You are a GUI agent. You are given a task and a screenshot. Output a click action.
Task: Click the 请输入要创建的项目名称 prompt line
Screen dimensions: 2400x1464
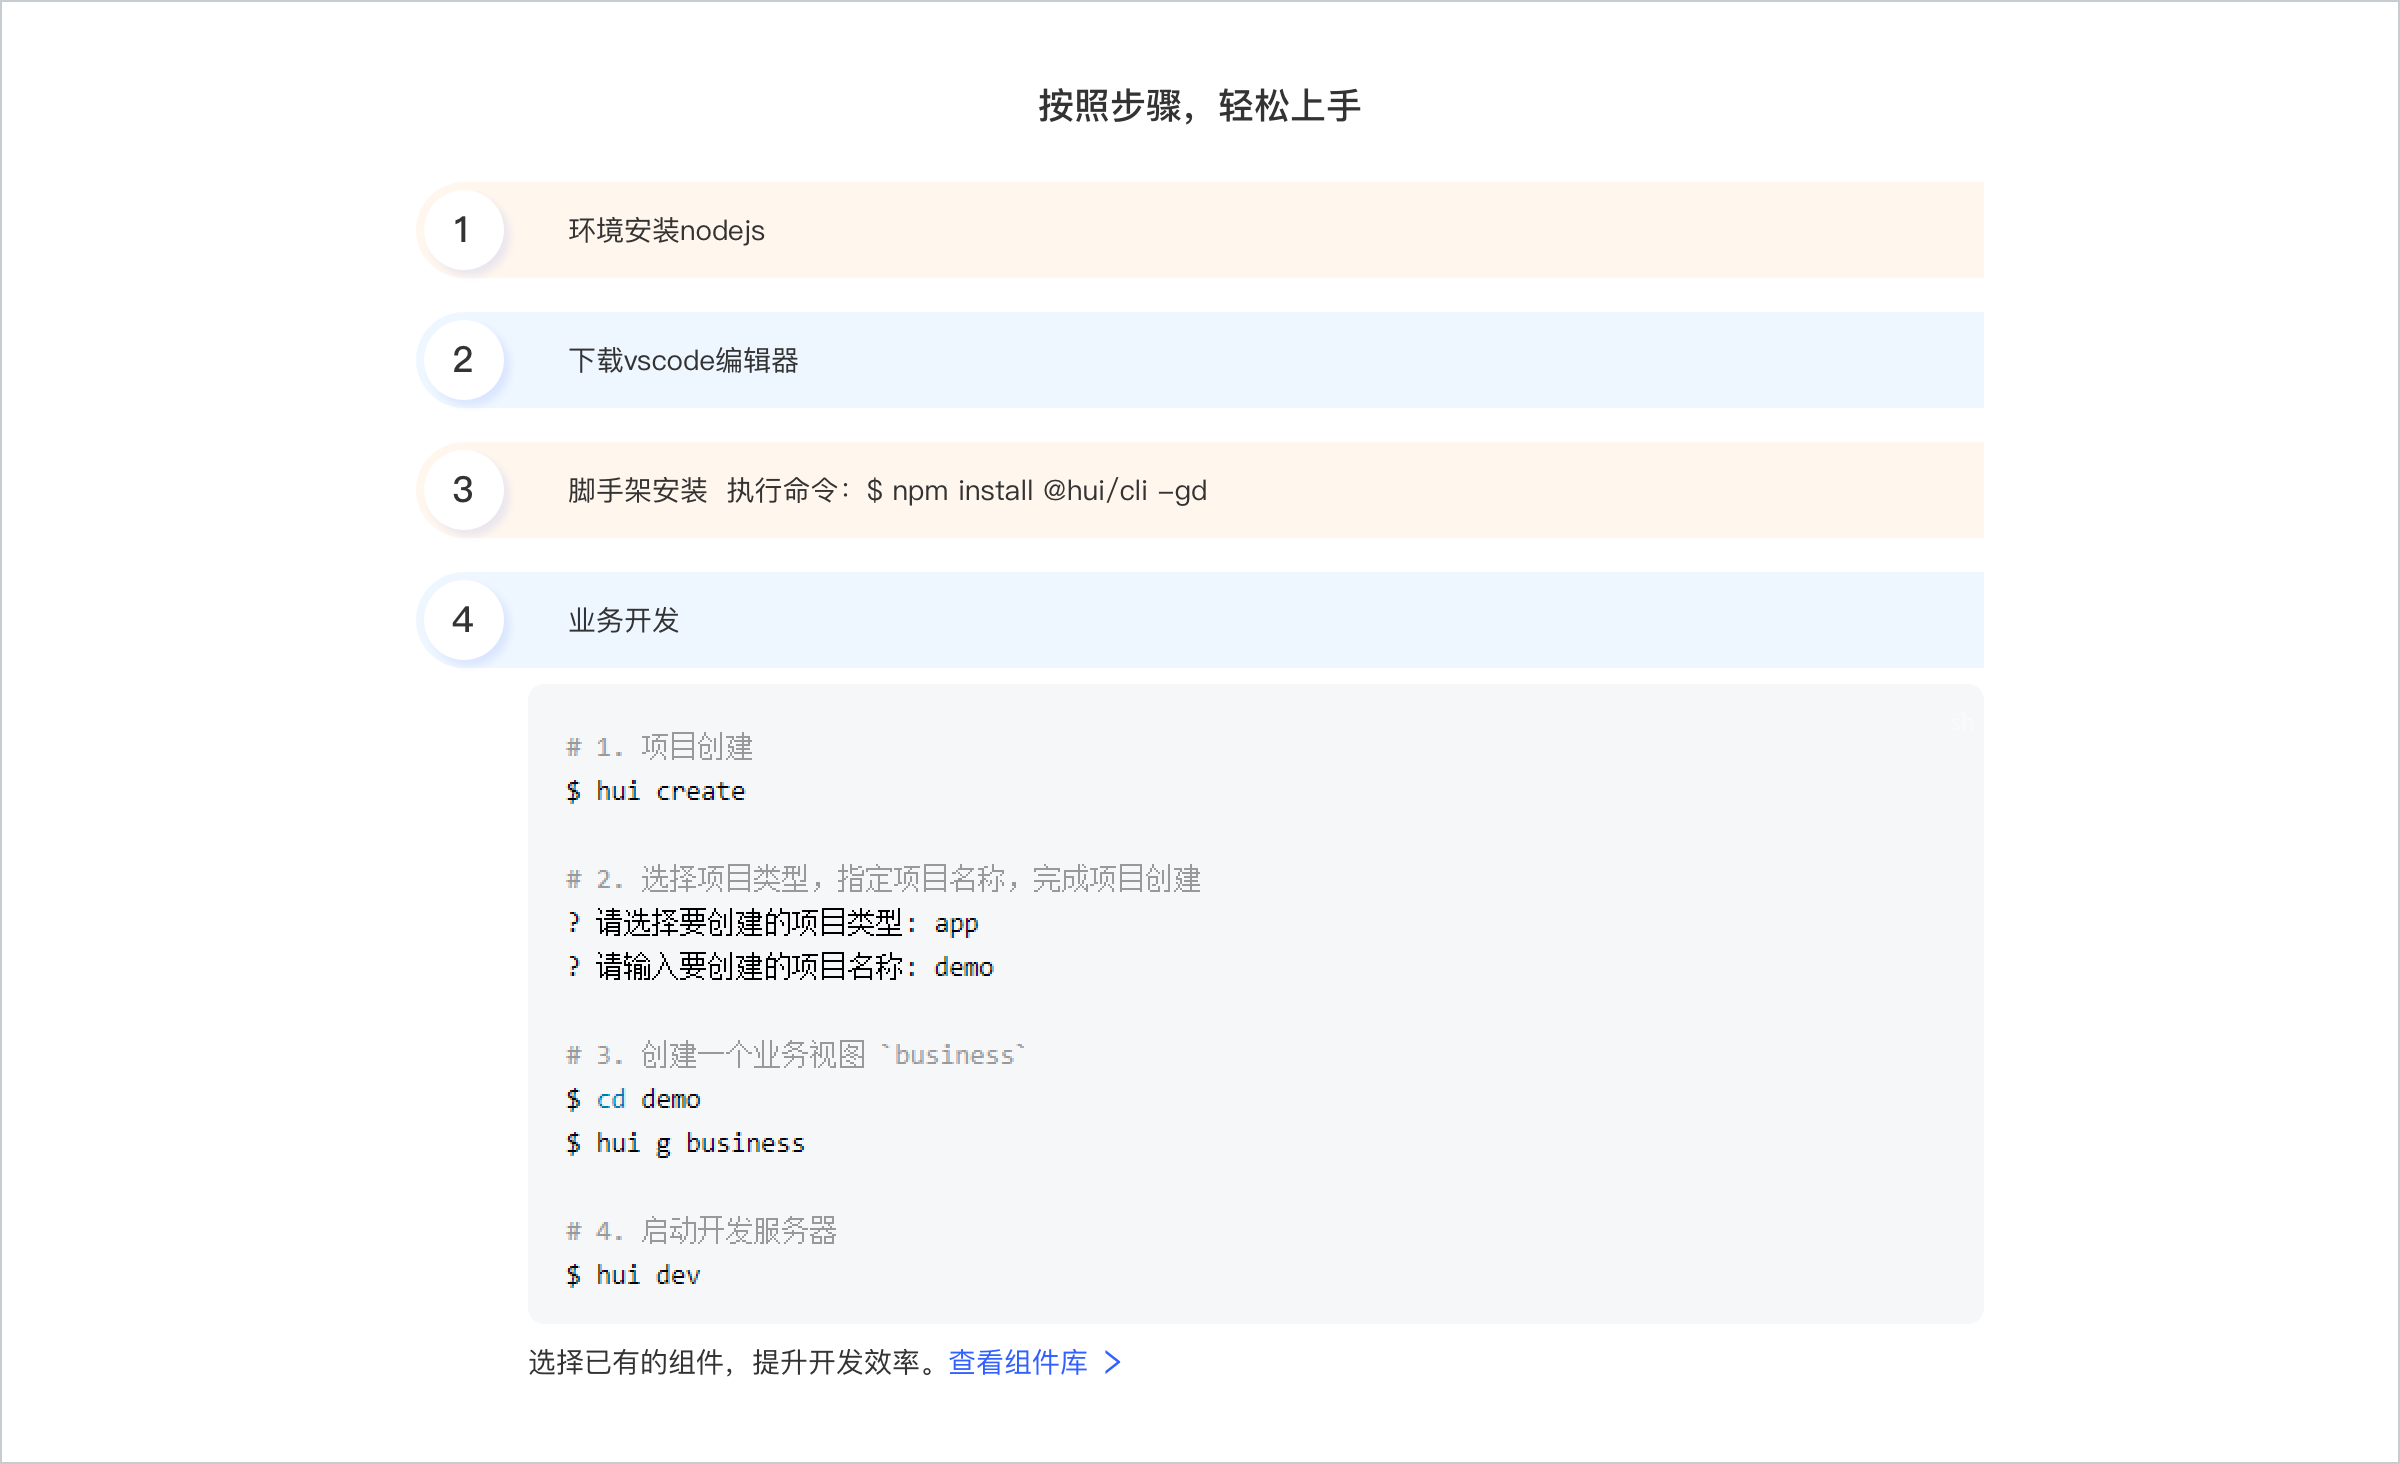[x=780, y=967]
